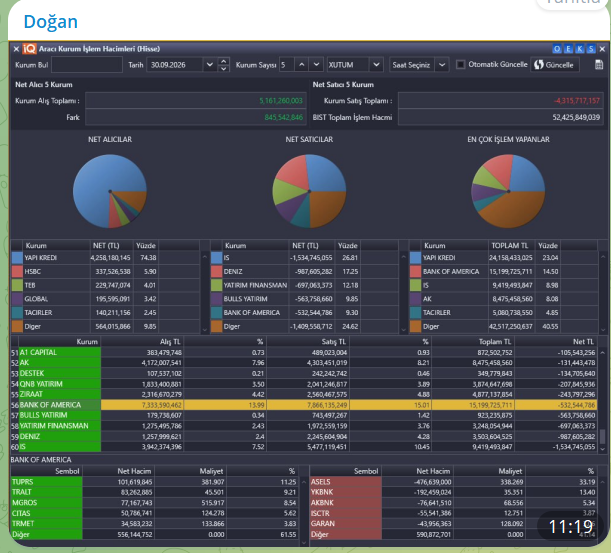Click the EN ÇOK İŞLEM YAPANLAR pie chart

[508, 191]
